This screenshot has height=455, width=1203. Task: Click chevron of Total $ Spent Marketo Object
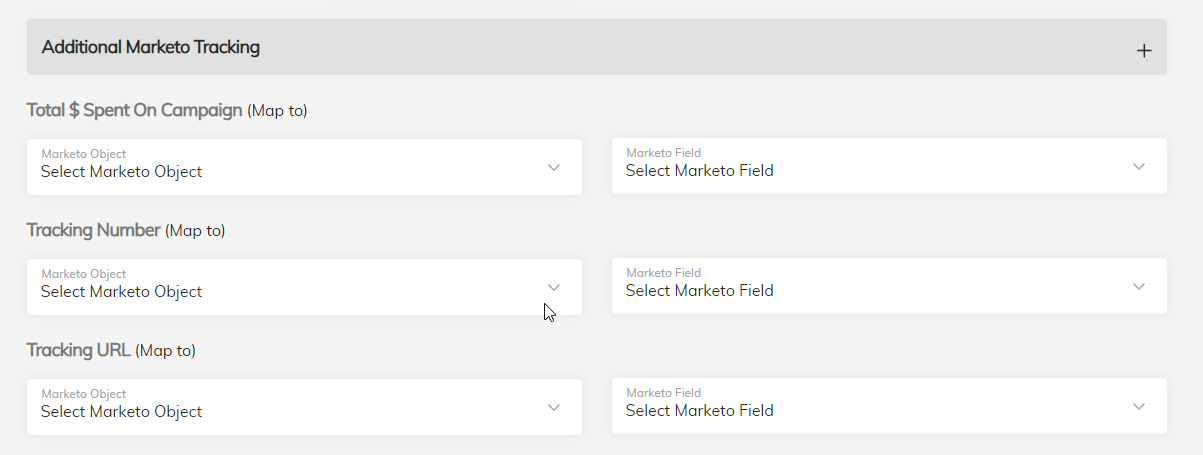coord(554,167)
